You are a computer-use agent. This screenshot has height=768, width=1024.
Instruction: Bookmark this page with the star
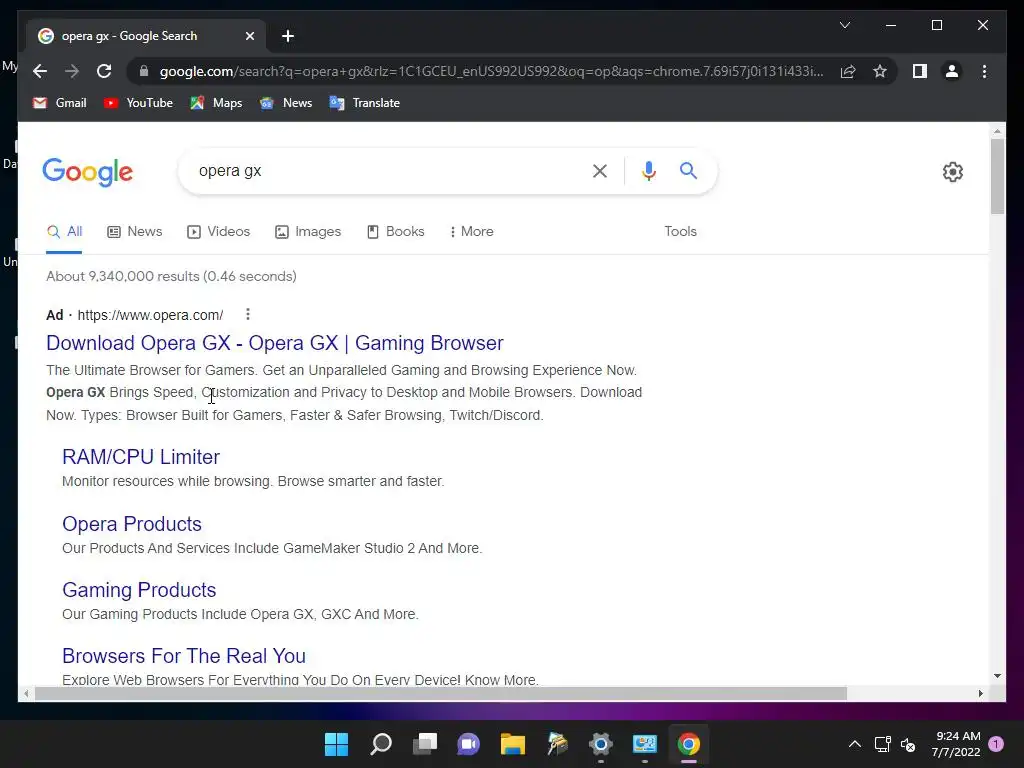point(880,71)
